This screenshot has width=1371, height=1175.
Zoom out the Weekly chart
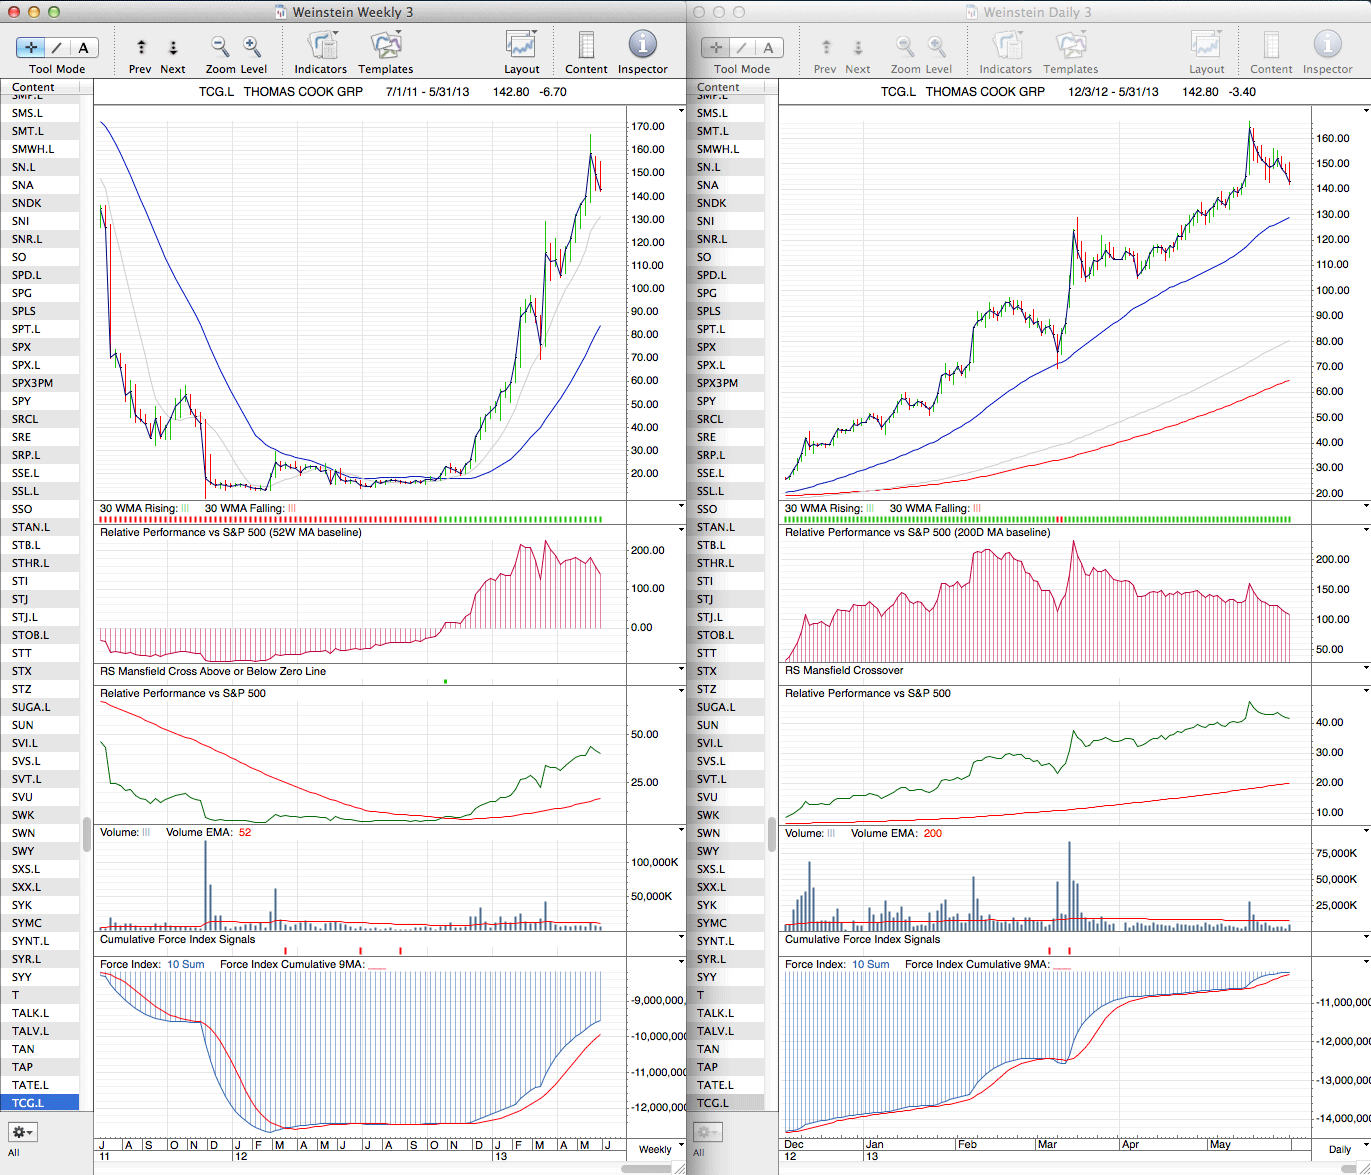point(219,47)
